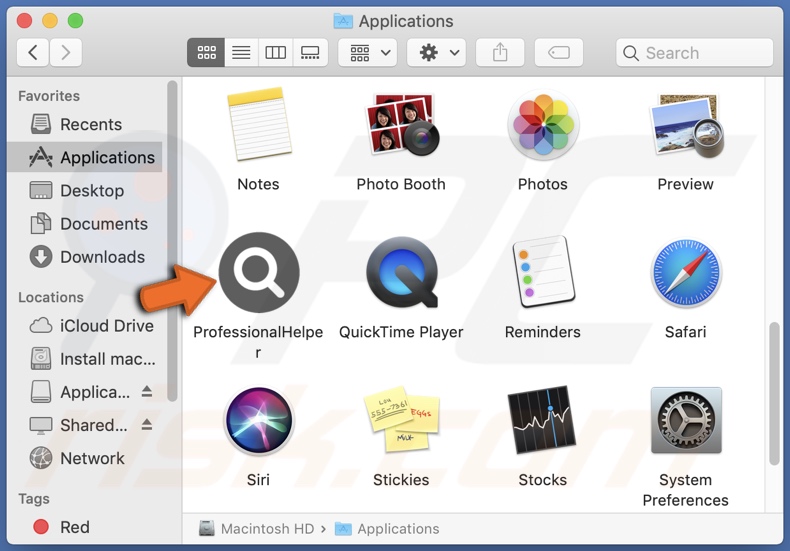Switch to column view
This screenshot has height=551, width=790.
[276, 52]
